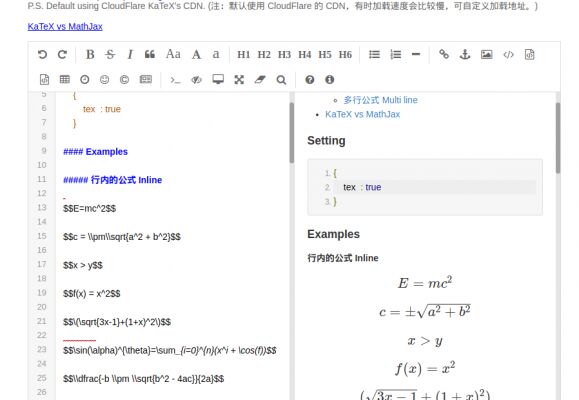Open about info with the i icon
The height and width of the screenshot is (400, 579).
point(329,79)
